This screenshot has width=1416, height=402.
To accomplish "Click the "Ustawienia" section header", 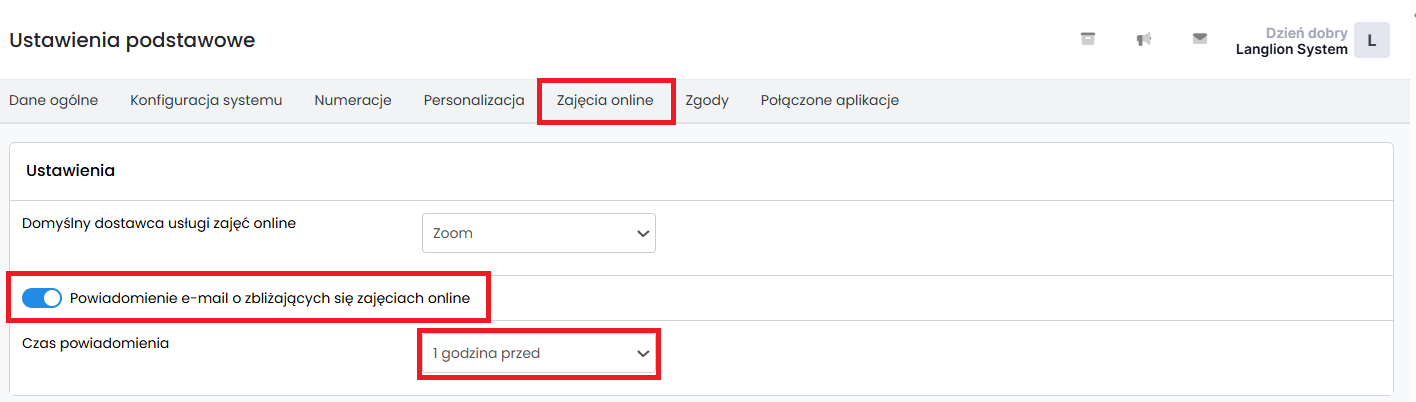I will point(70,171).
